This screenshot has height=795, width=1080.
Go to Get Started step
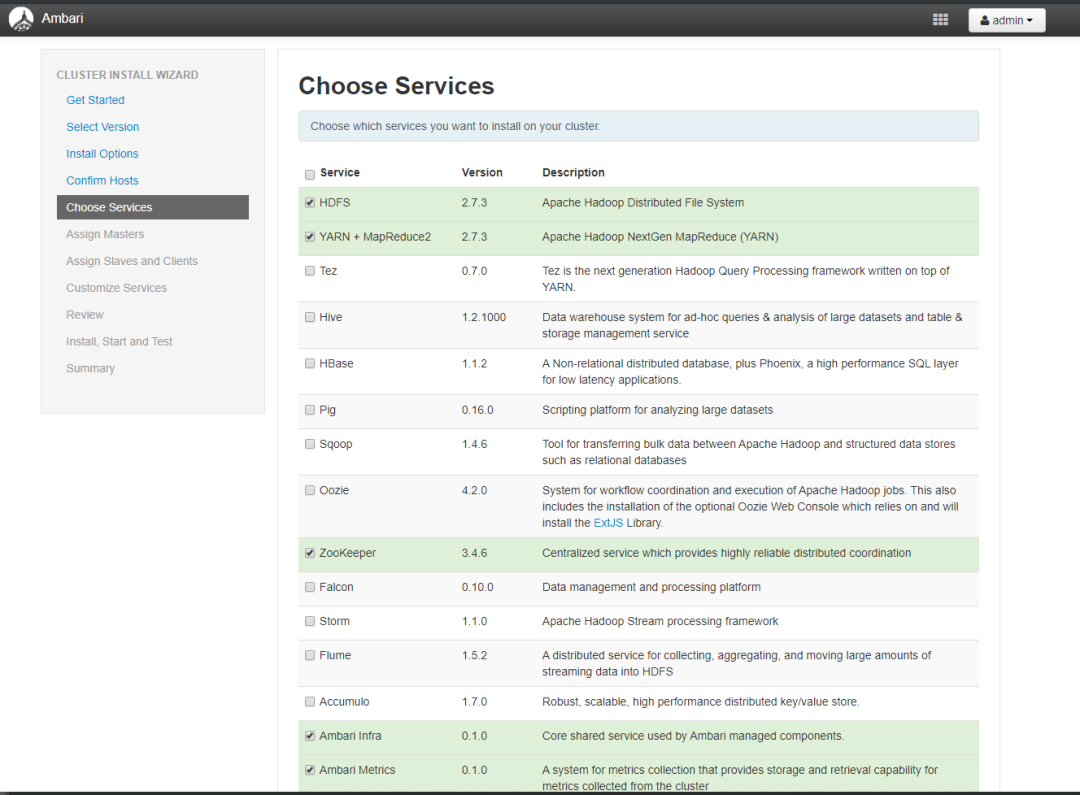coord(95,100)
